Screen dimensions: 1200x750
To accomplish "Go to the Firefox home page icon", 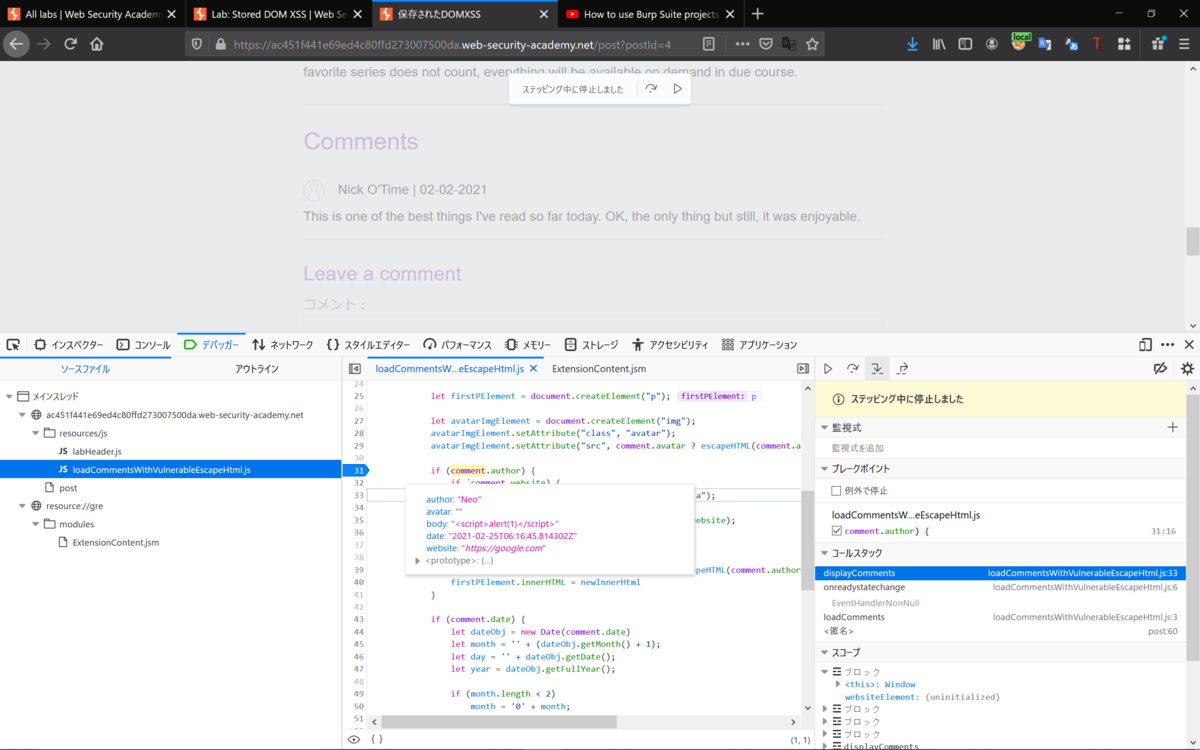I will [x=97, y=44].
